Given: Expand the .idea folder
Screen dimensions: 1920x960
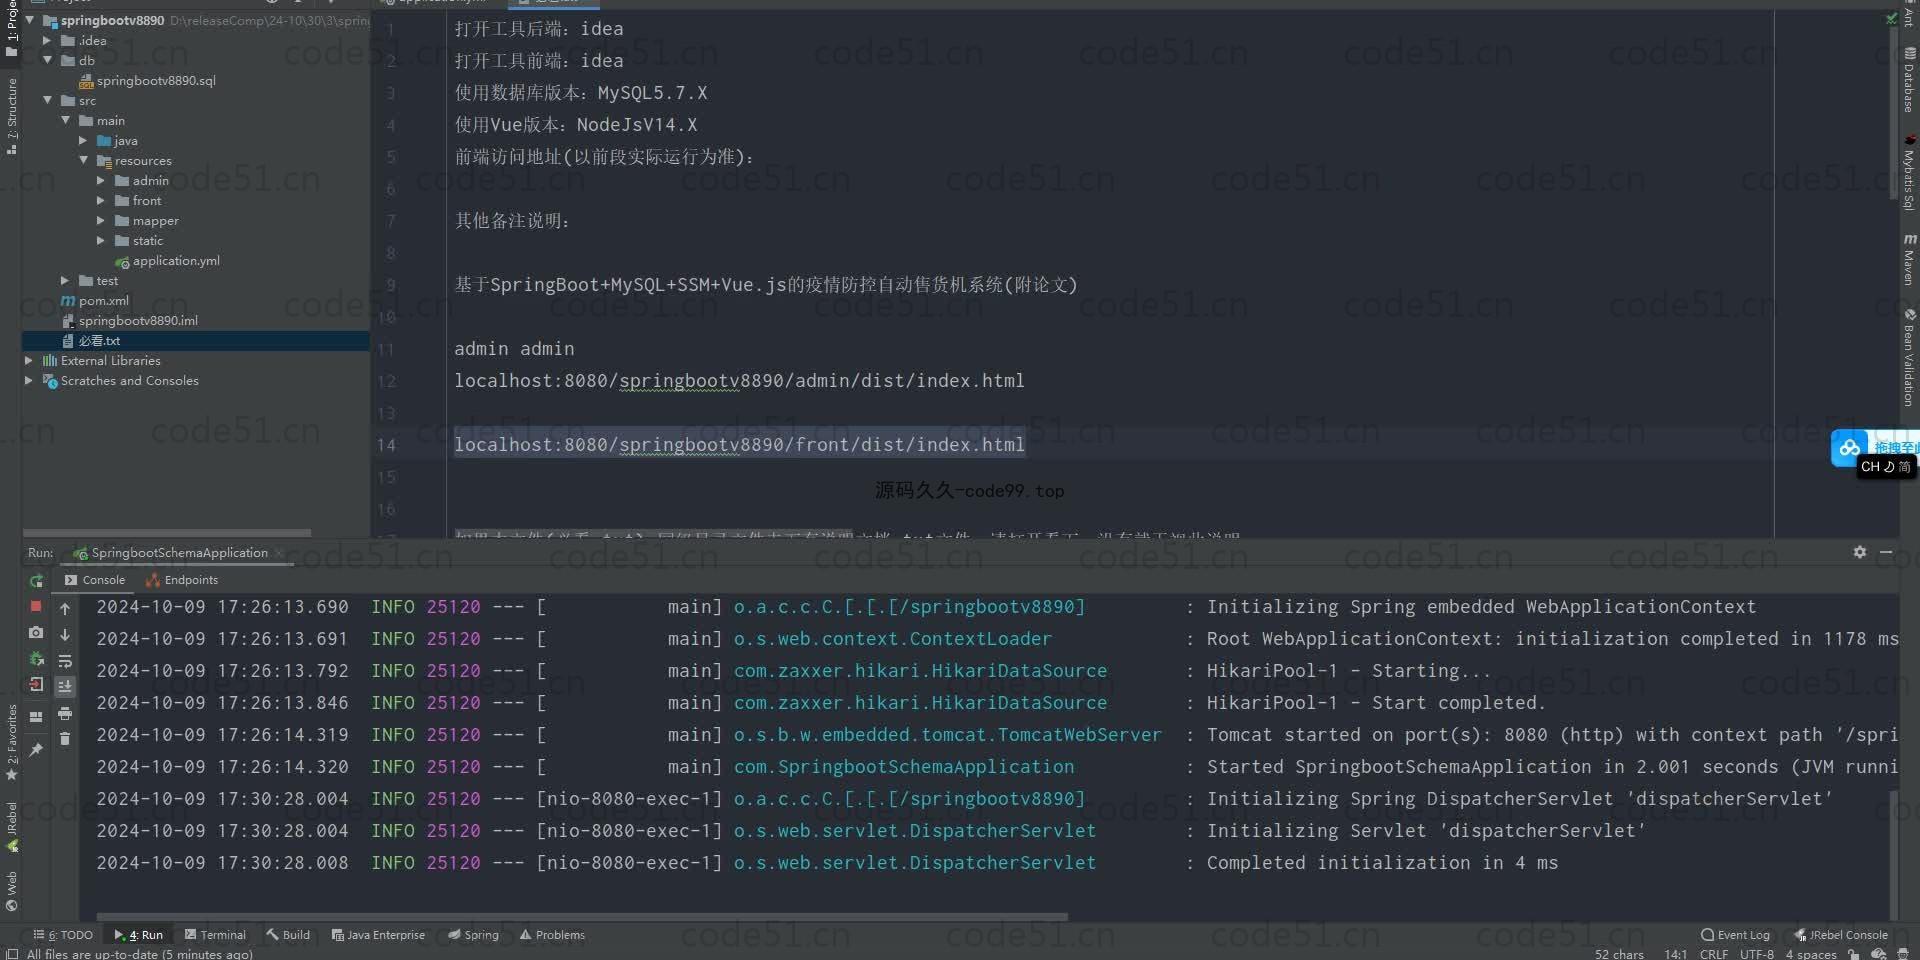Looking at the screenshot, I should pyautogui.click(x=47, y=41).
